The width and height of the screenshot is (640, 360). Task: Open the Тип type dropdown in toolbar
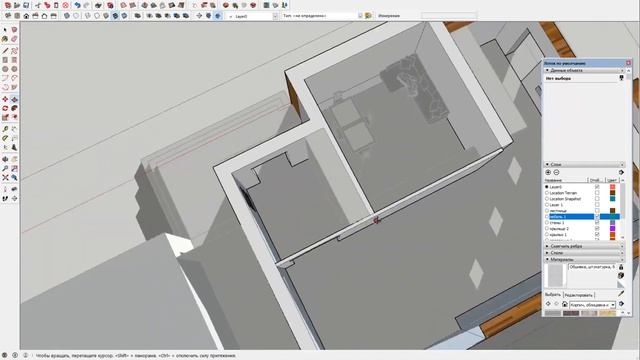coord(360,16)
